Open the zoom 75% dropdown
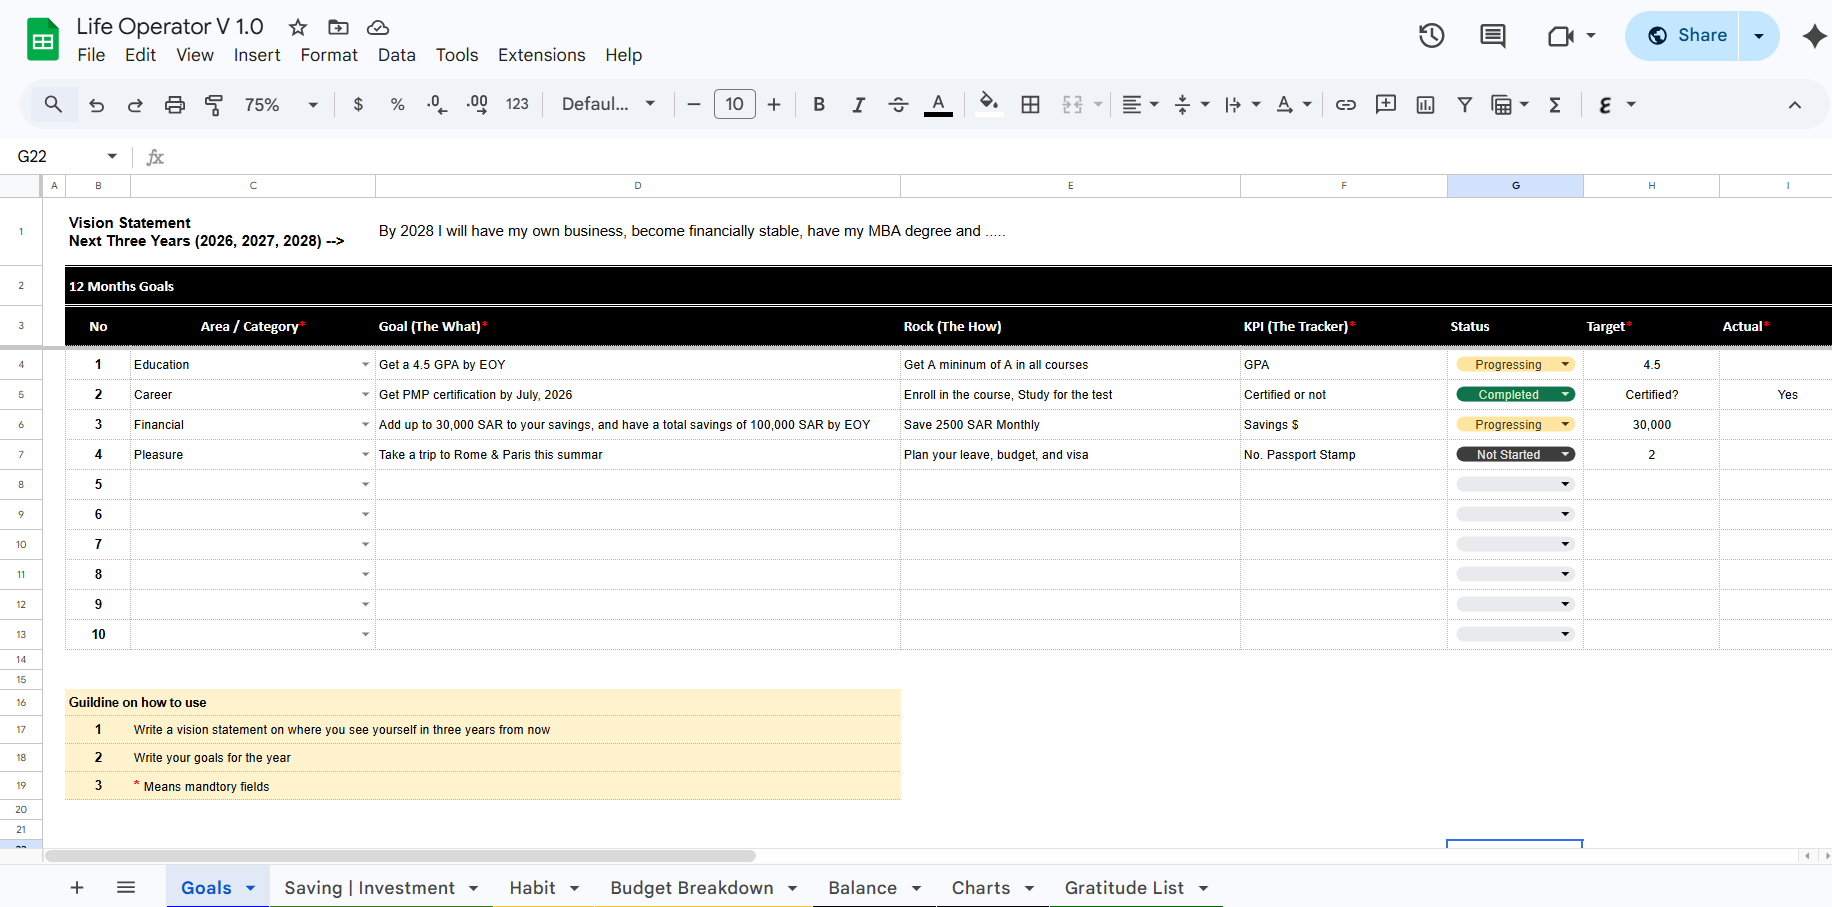Image resolution: width=1832 pixels, height=907 pixels. click(x=281, y=105)
